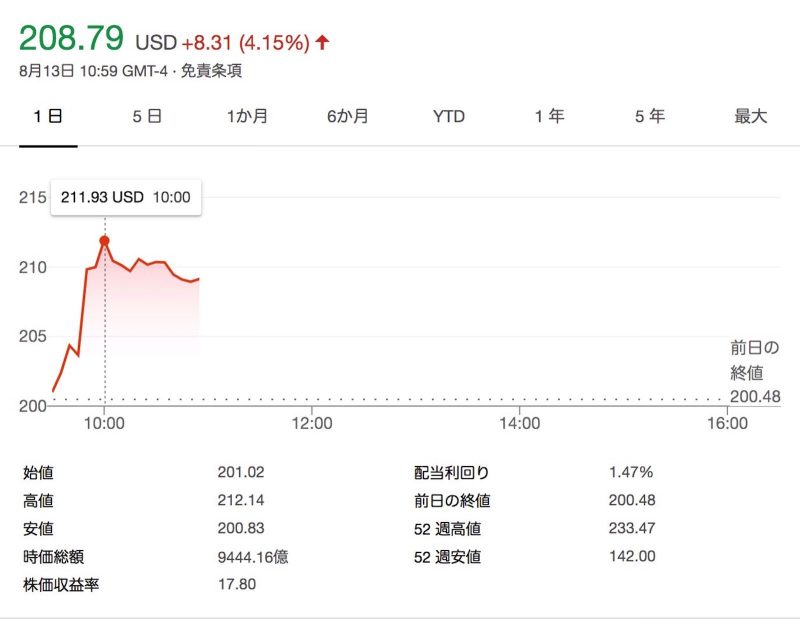
Task: Switch to the YTD tab
Action: 449,117
